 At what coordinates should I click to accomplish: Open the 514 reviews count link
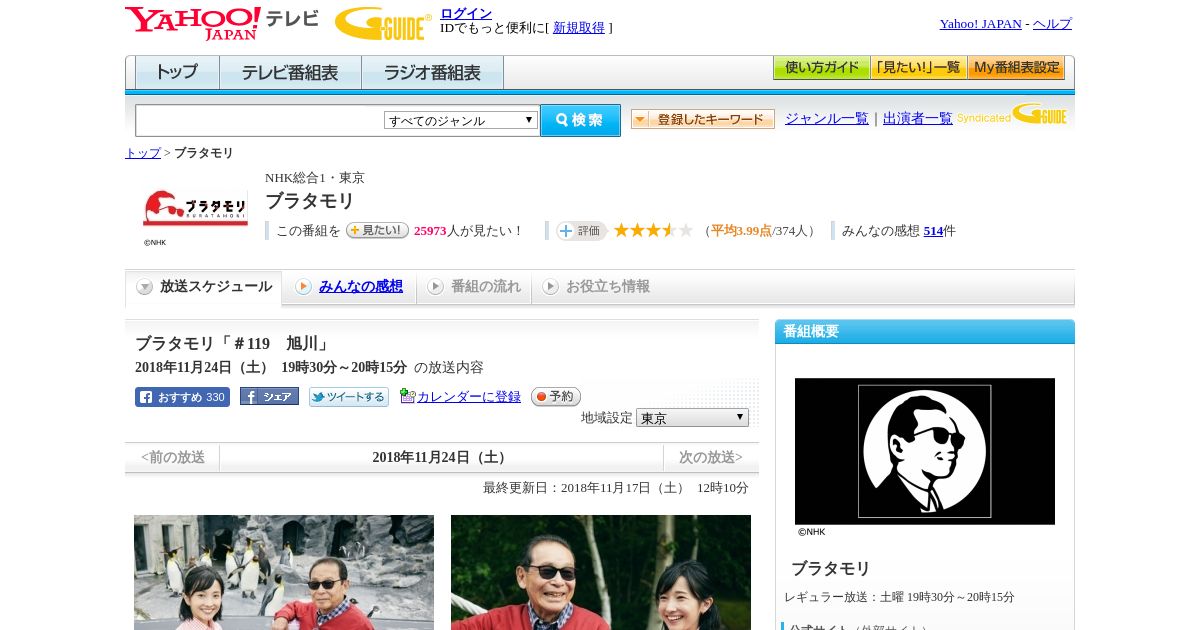[933, 231]
